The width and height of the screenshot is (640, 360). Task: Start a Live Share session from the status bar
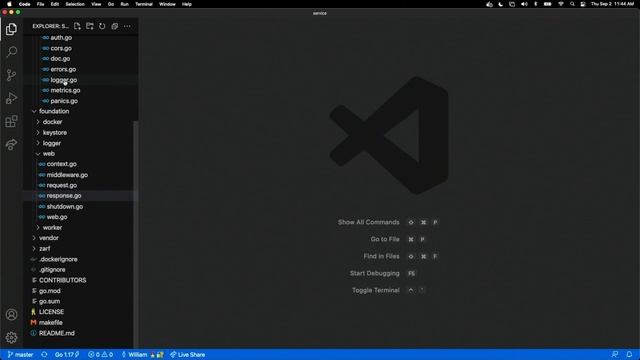(x=188, y=355)
